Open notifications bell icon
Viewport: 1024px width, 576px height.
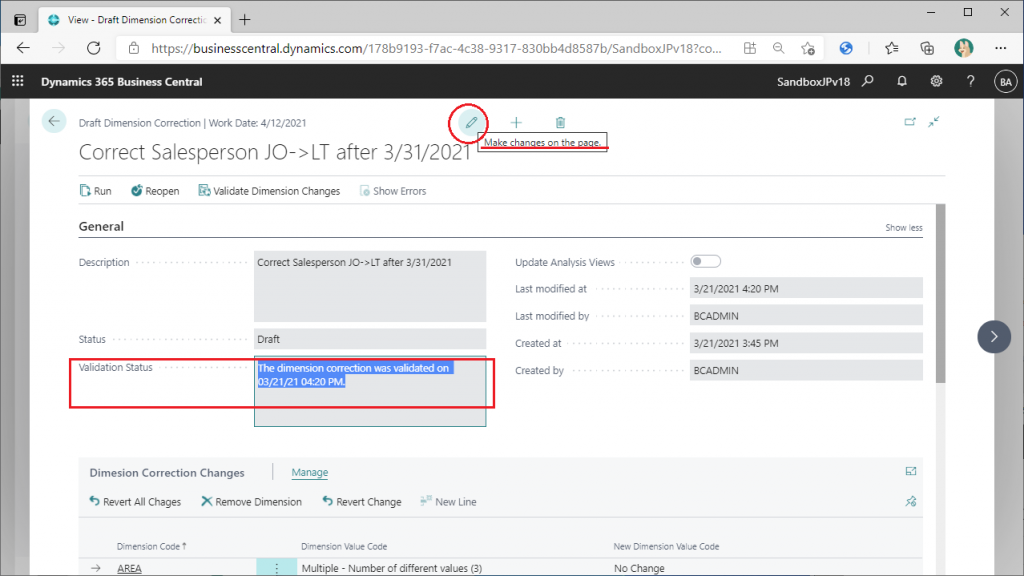pos(902,82)
